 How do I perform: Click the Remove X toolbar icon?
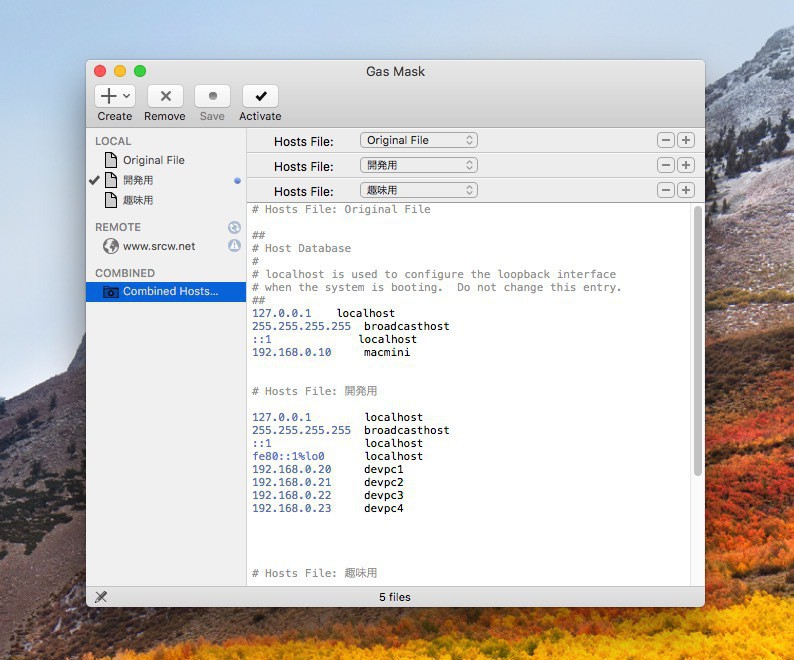165,96
